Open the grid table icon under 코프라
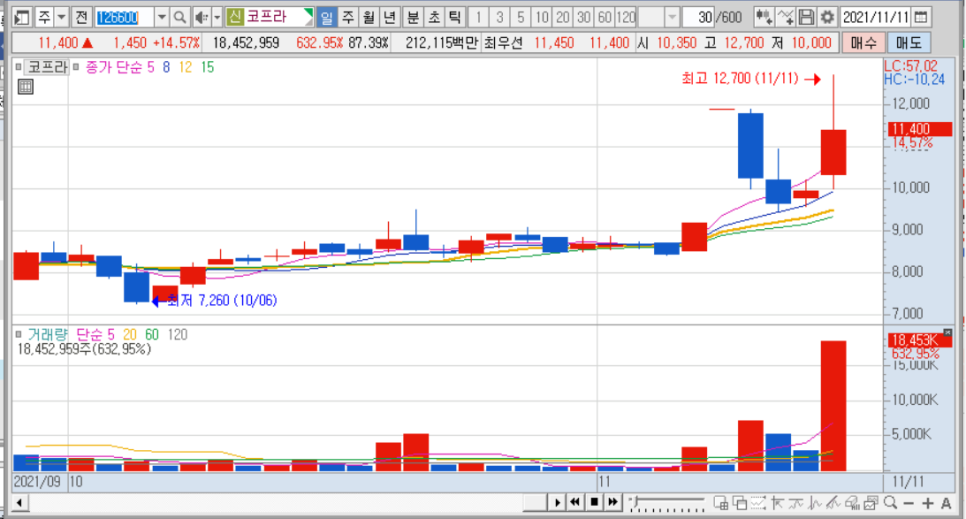This screenshot has height=519, width=966. pos(25,87)
